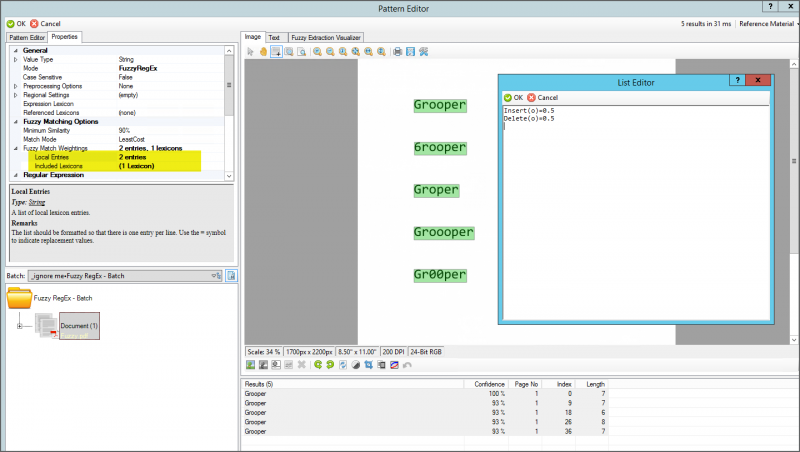800x452 pixels.
Task: Select the Local Entries property row
Action: tap(115, 157)
